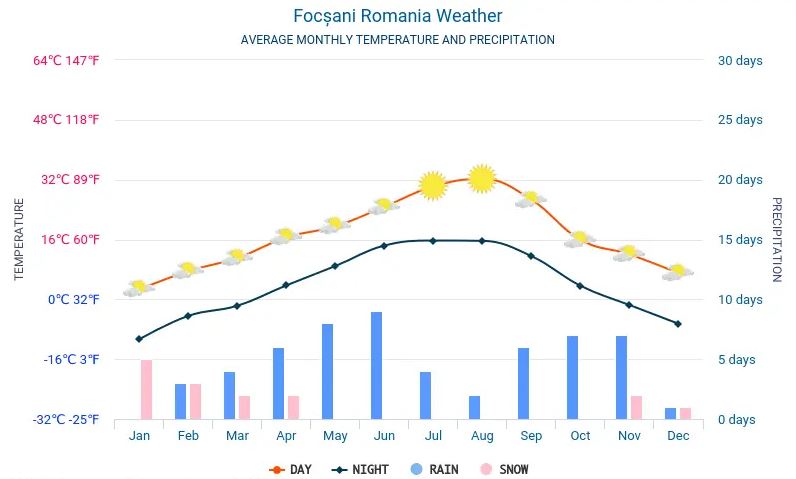Image resolution: width=796 pixels, height=479 pixels.
Task: Click the January snow bar
Action: (x=146, y=390)
